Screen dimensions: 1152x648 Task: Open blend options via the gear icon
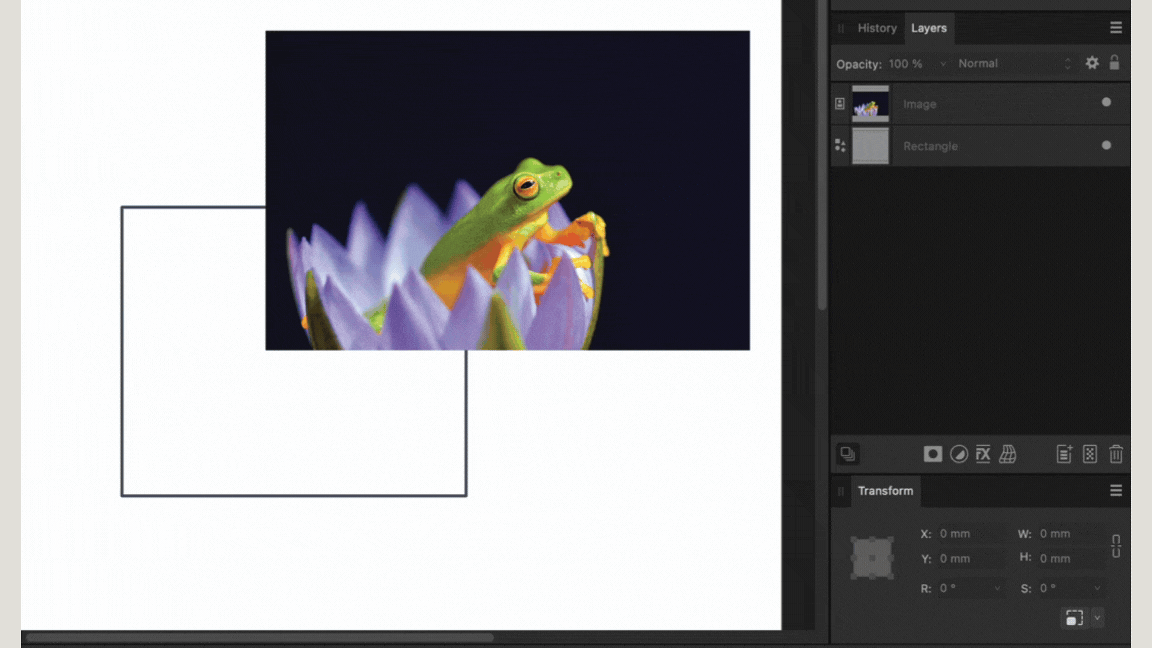pos(1092,62)
